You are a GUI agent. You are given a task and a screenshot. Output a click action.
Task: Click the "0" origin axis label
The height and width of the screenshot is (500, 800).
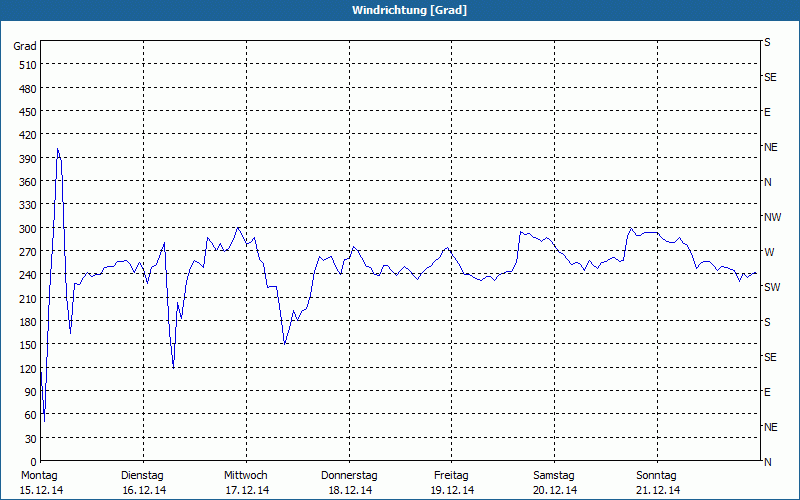34,462
